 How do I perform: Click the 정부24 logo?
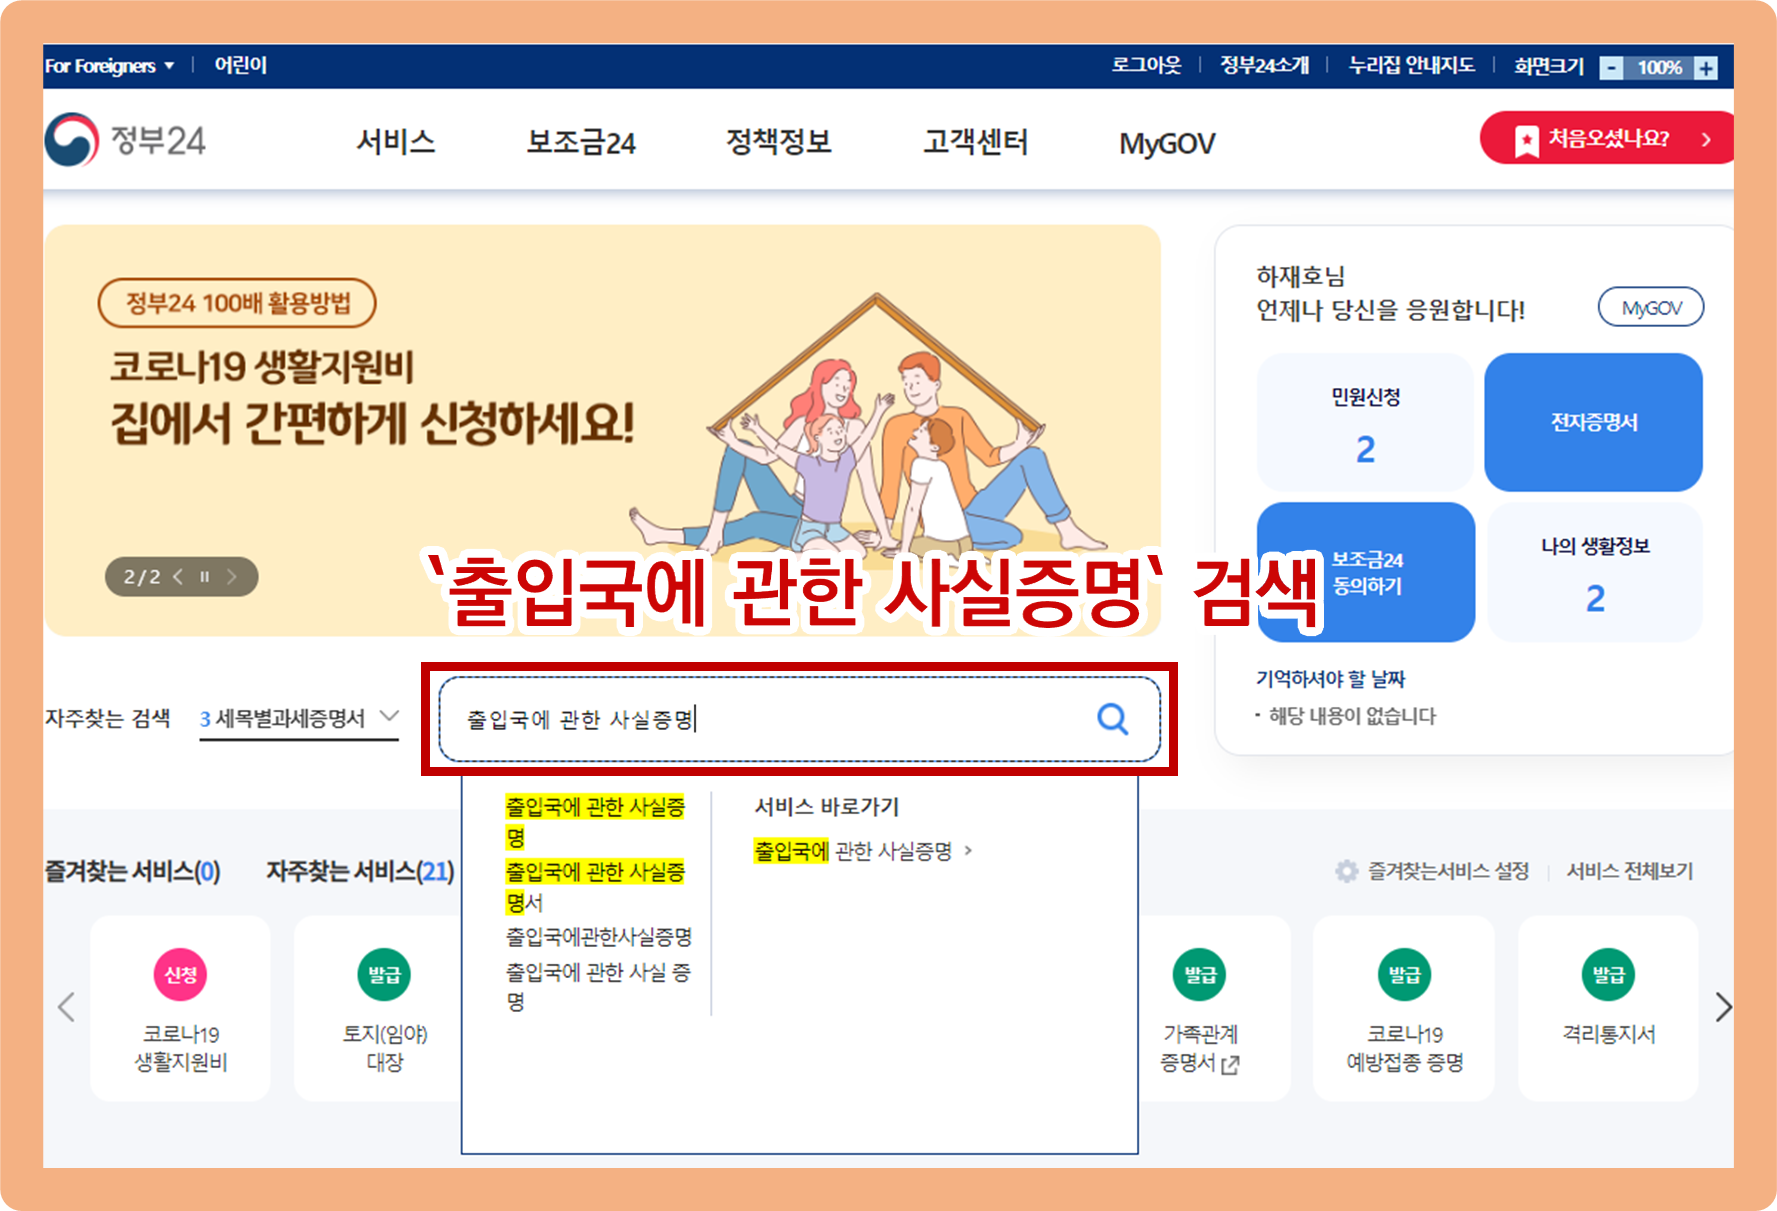pyautogui.click(x=126, y=140)
